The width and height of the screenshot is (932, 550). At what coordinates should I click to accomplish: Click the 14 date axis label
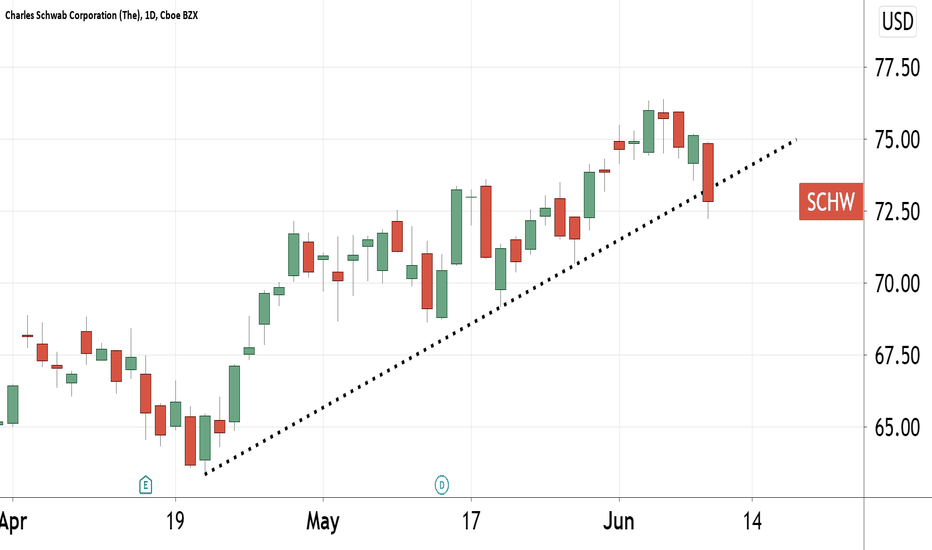pos(752,521)
